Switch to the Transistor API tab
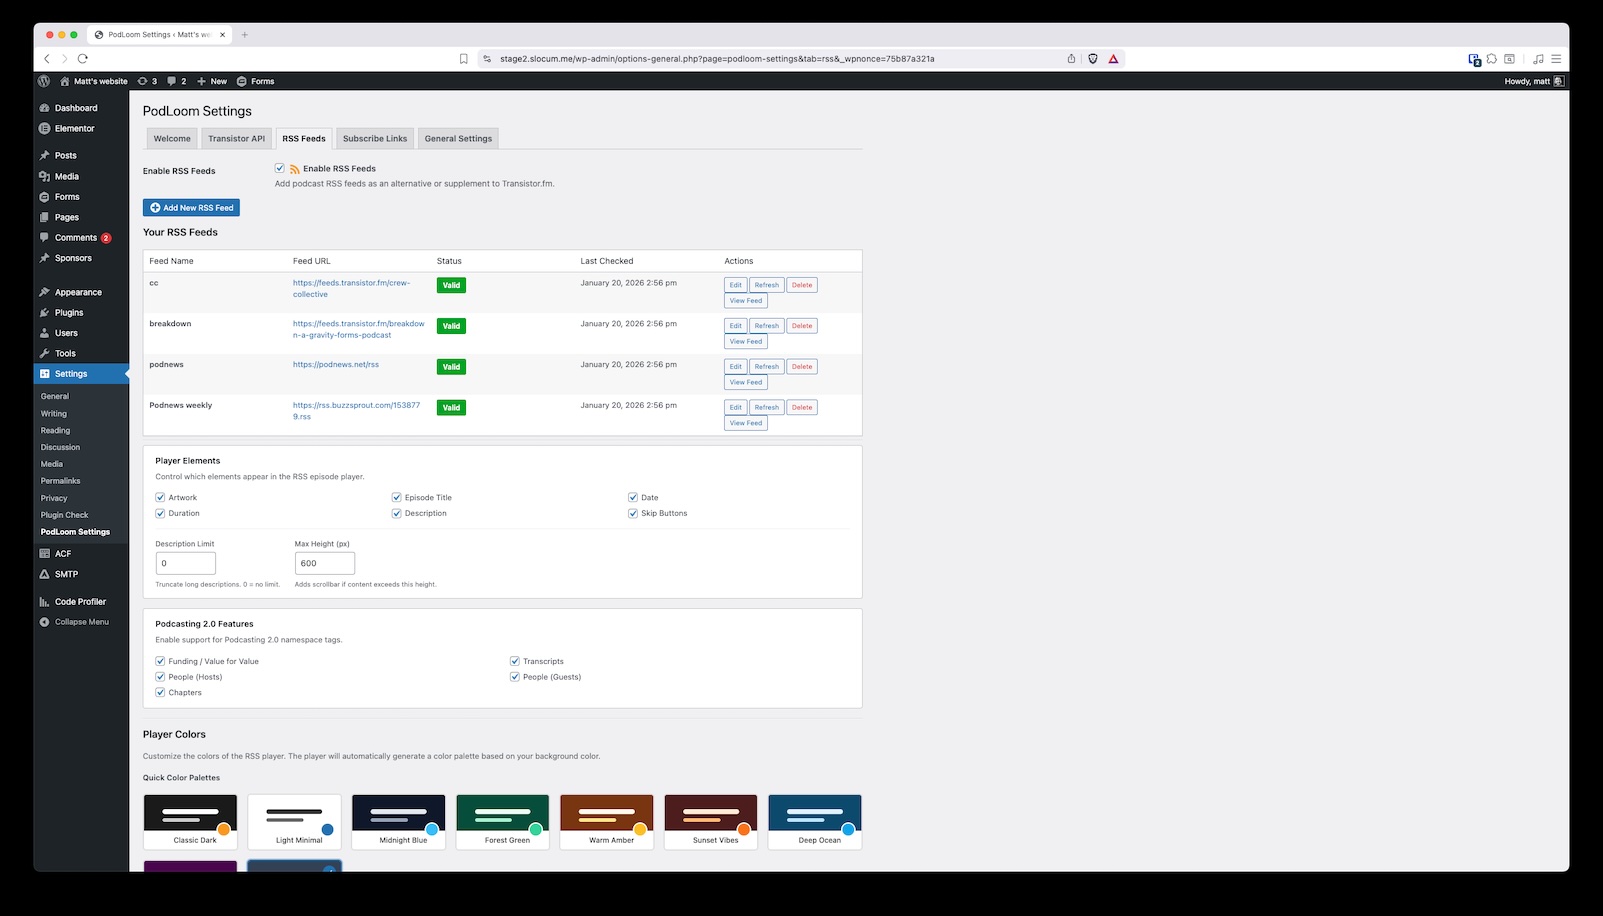The width and height of the screenshot is (1603, 916). click(x=236, y=138)
